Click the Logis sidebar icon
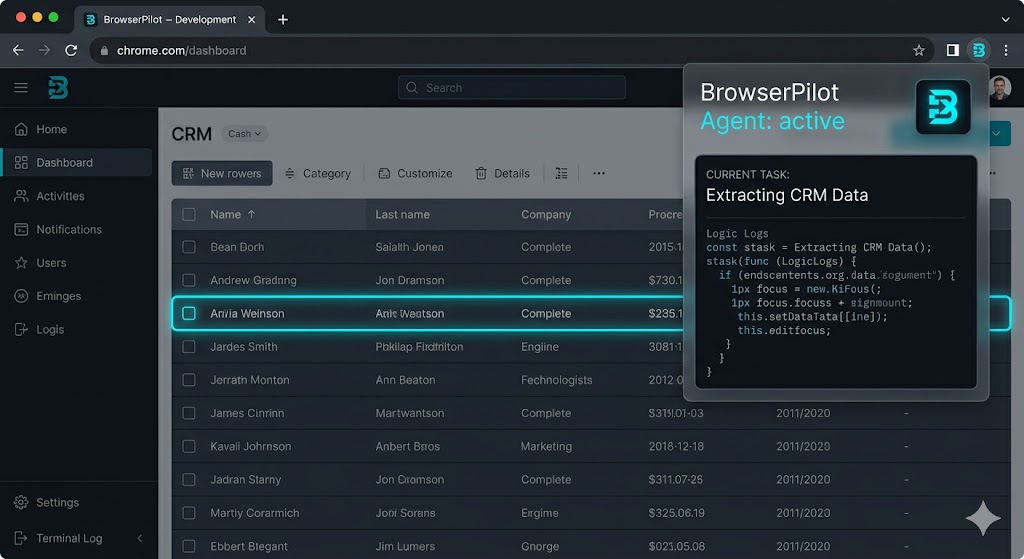Viewport: 1024px width, 559px height. tap(21, 329)
